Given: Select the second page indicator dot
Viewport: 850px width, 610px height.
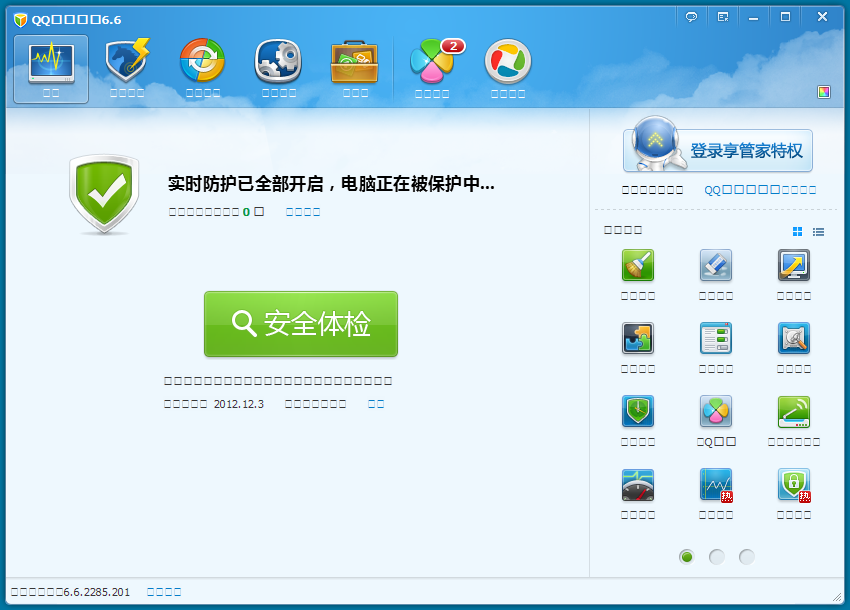Looking at the screenshot, I should (717, 557).
